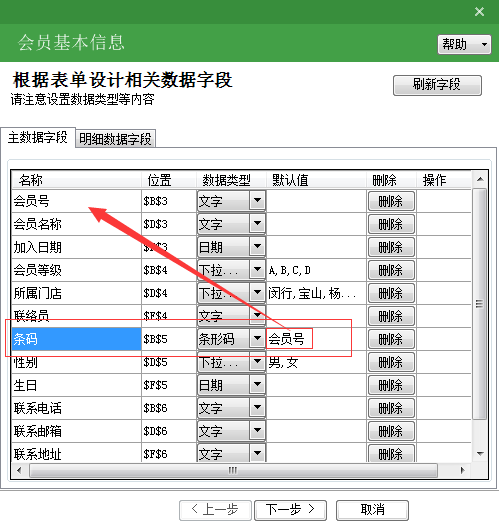Expand data type dropdown for 加入日期 row

[x=257, y=247]
